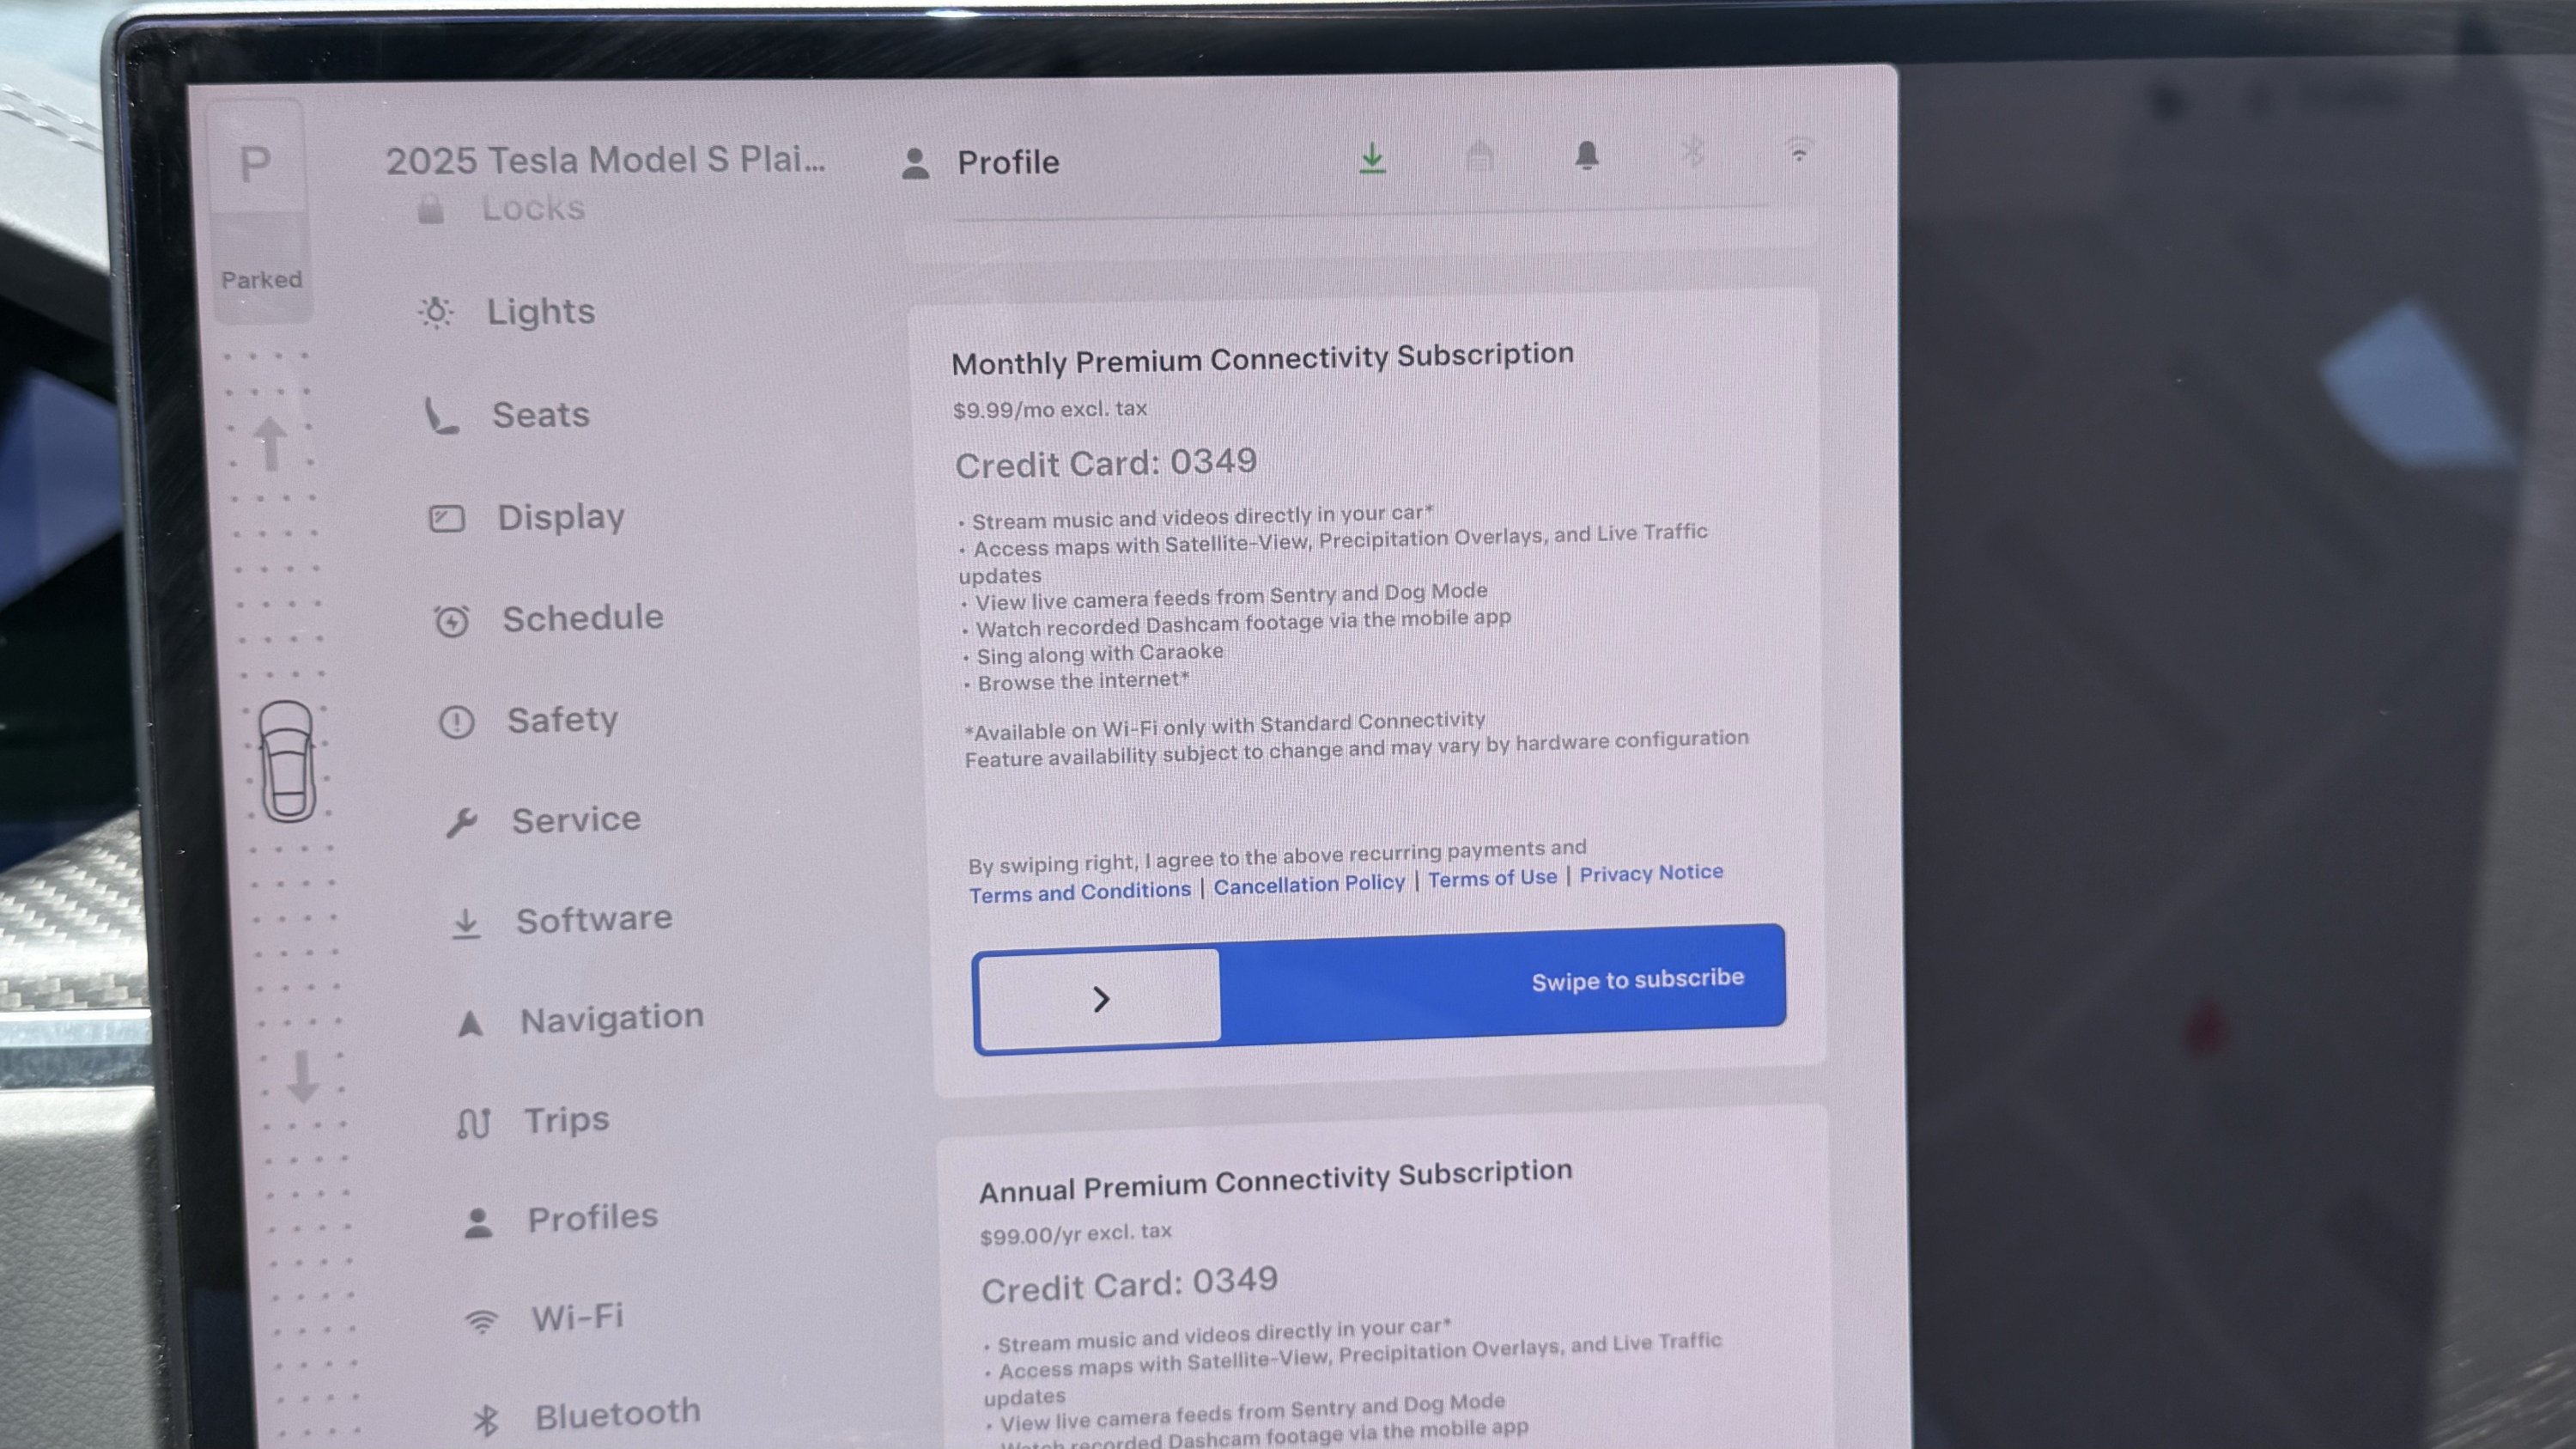Tap the Swipe to subscribe slider handle

(1099, 999)
